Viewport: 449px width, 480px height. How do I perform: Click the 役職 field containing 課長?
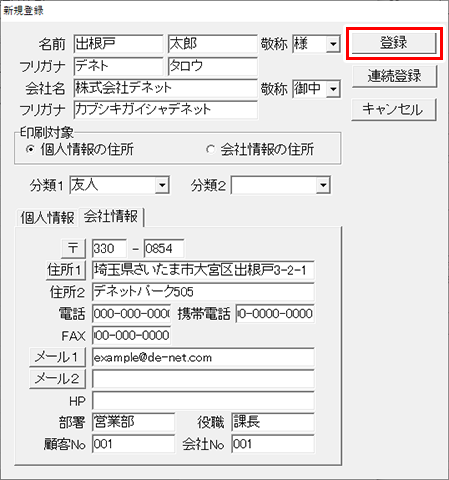273,422
